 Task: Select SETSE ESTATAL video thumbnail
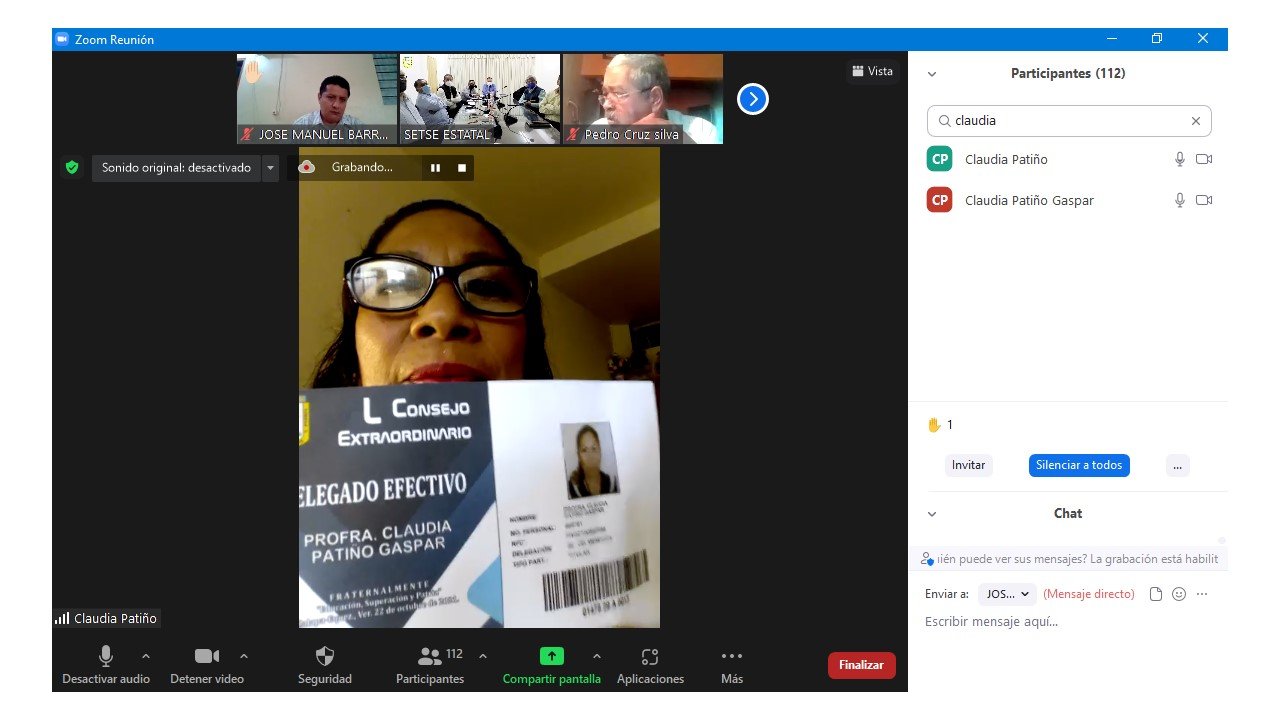[480, 99]
